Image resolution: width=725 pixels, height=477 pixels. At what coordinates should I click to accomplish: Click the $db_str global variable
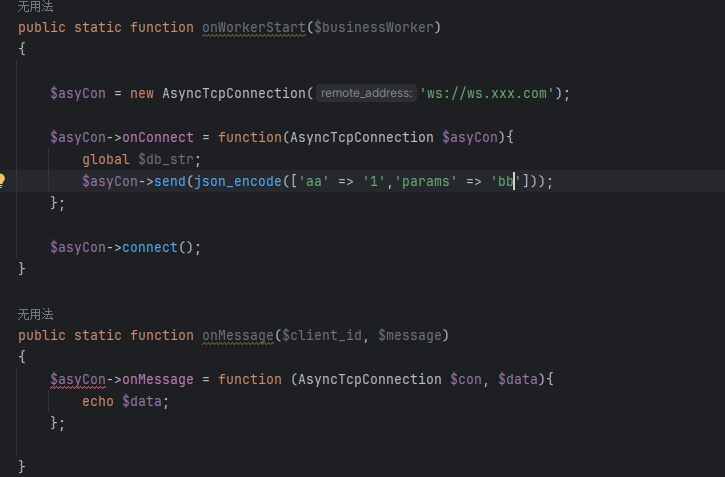point(166,159)
